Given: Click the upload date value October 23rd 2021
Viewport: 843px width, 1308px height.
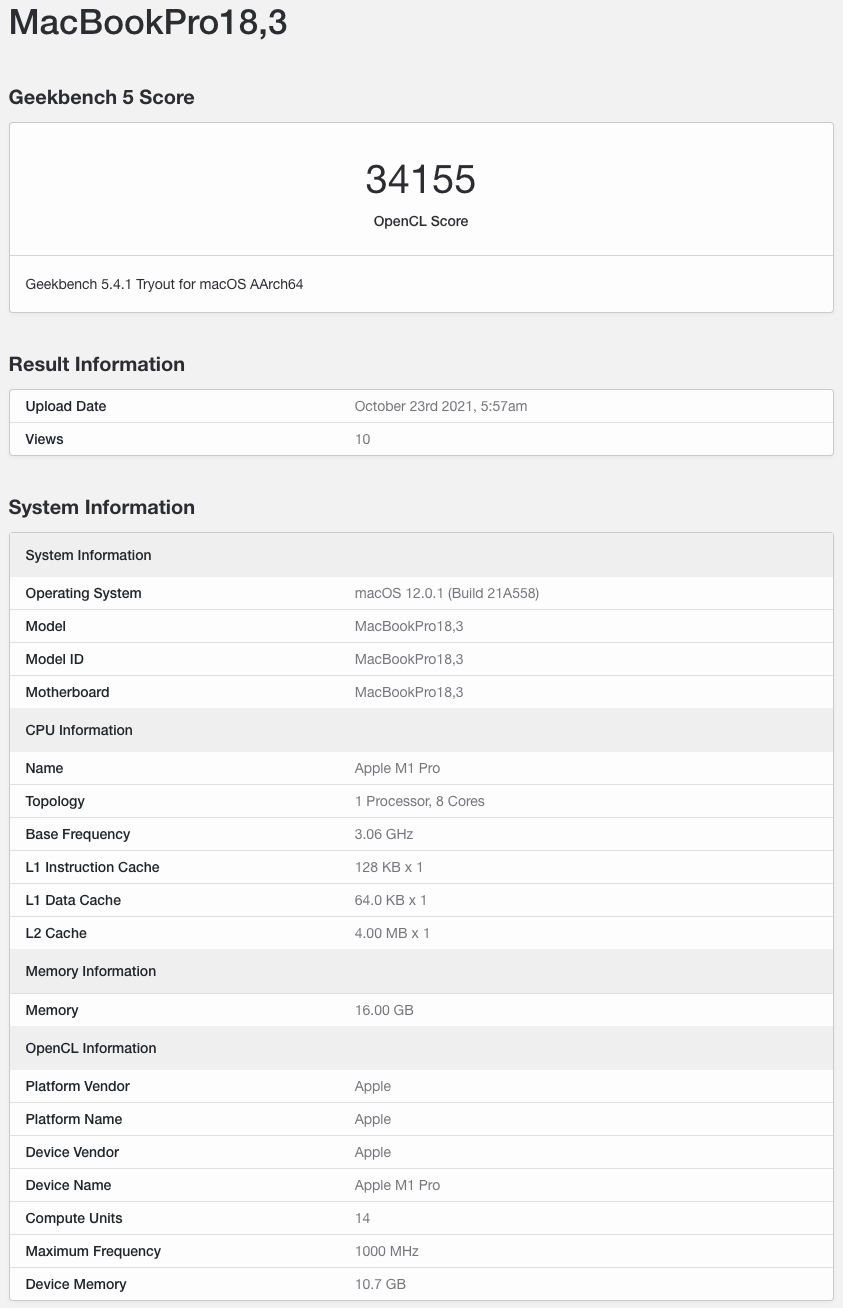Looking at the screenshot, I should [440, 406].
